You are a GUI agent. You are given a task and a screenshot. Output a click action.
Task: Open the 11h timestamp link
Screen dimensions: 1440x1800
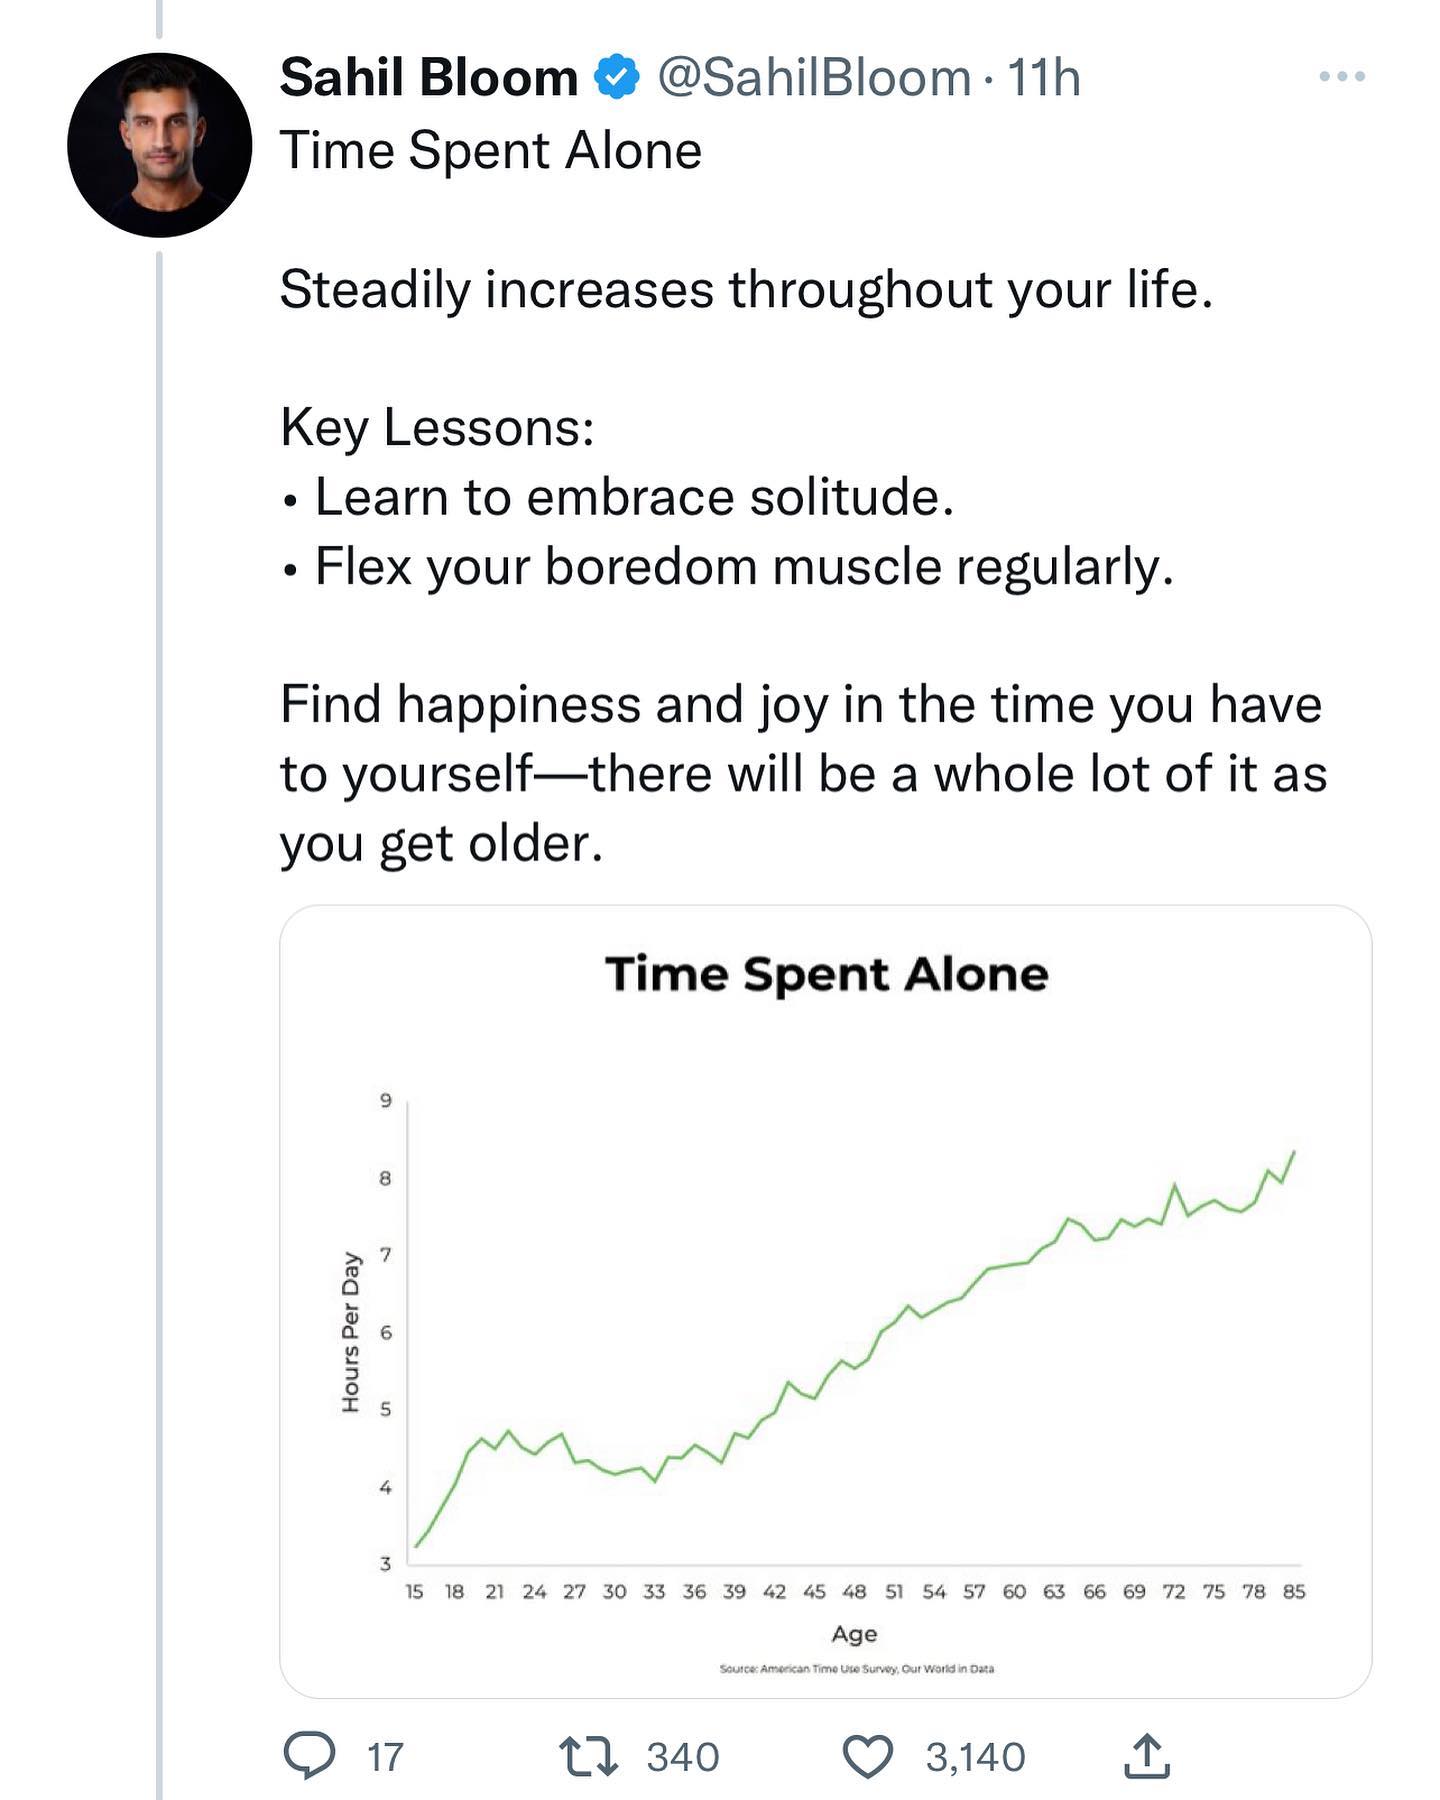click(x=1043, y=78)
